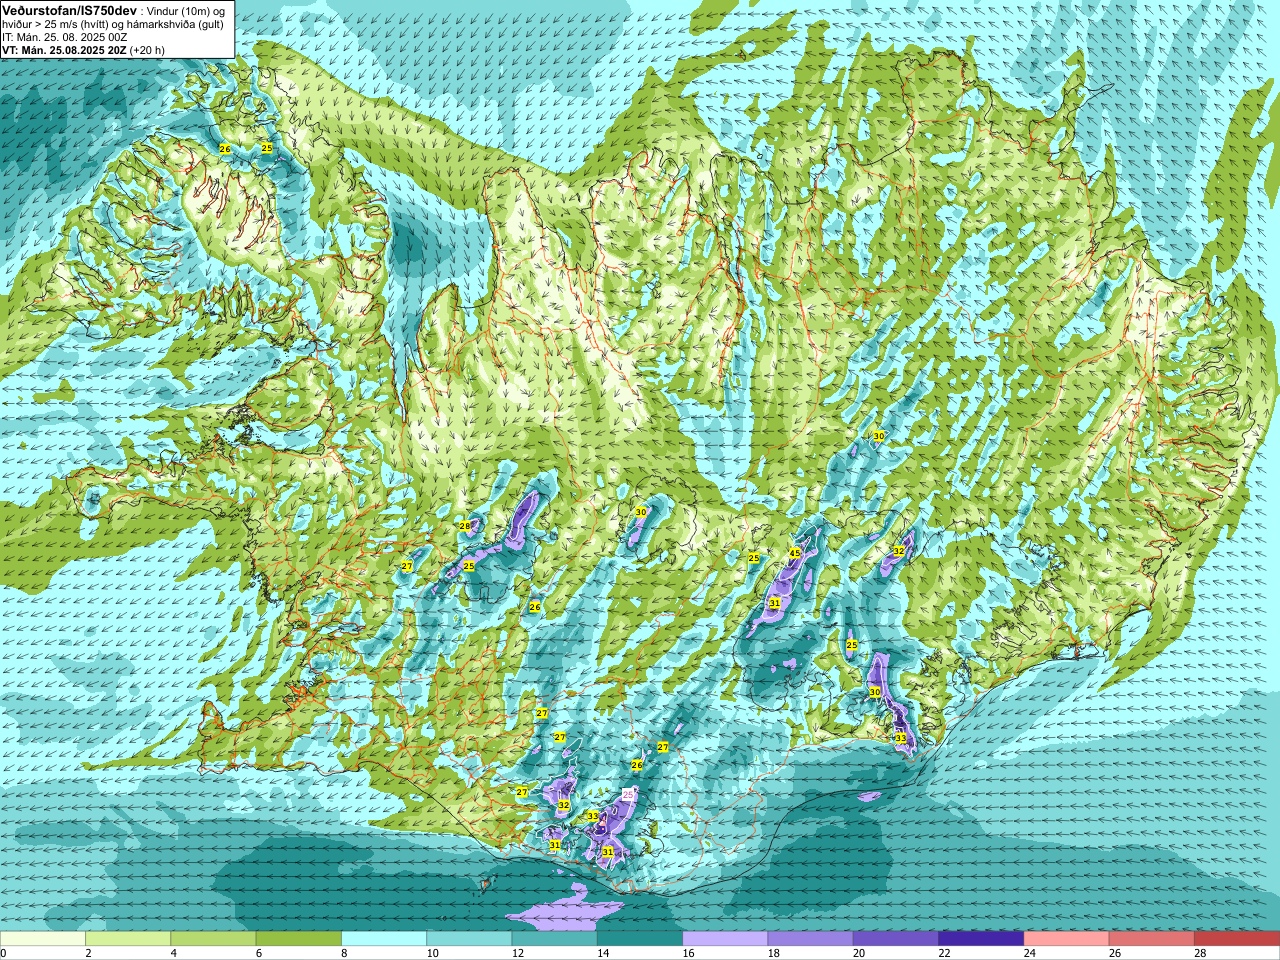Click the yellow gust label '45'
The image size is (1280, 960).
(795, 553)
